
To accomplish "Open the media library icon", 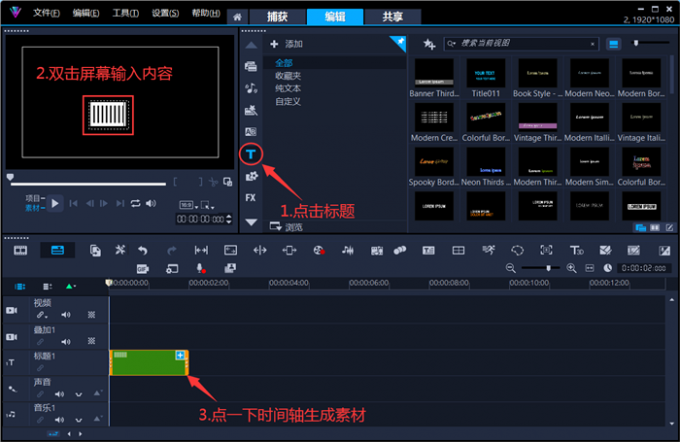I will click(251, 66).
